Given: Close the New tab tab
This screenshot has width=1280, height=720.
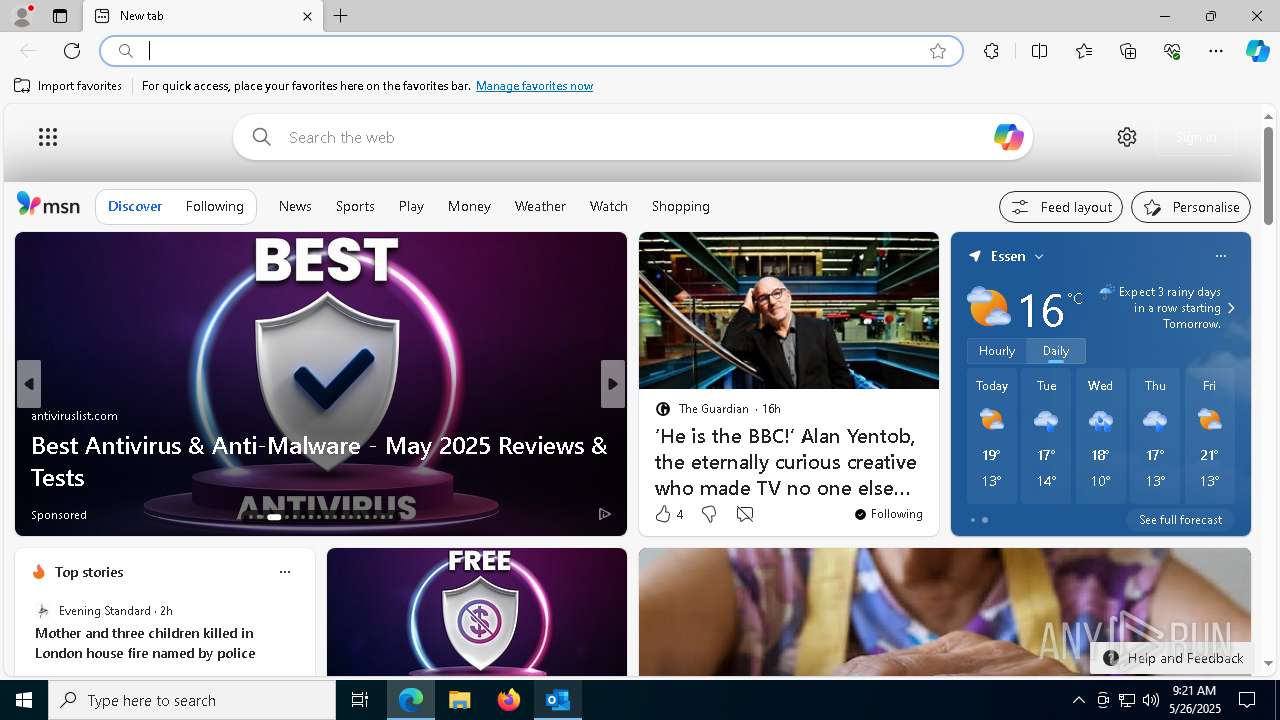Looking at the screenshot, I should [307, 16].
